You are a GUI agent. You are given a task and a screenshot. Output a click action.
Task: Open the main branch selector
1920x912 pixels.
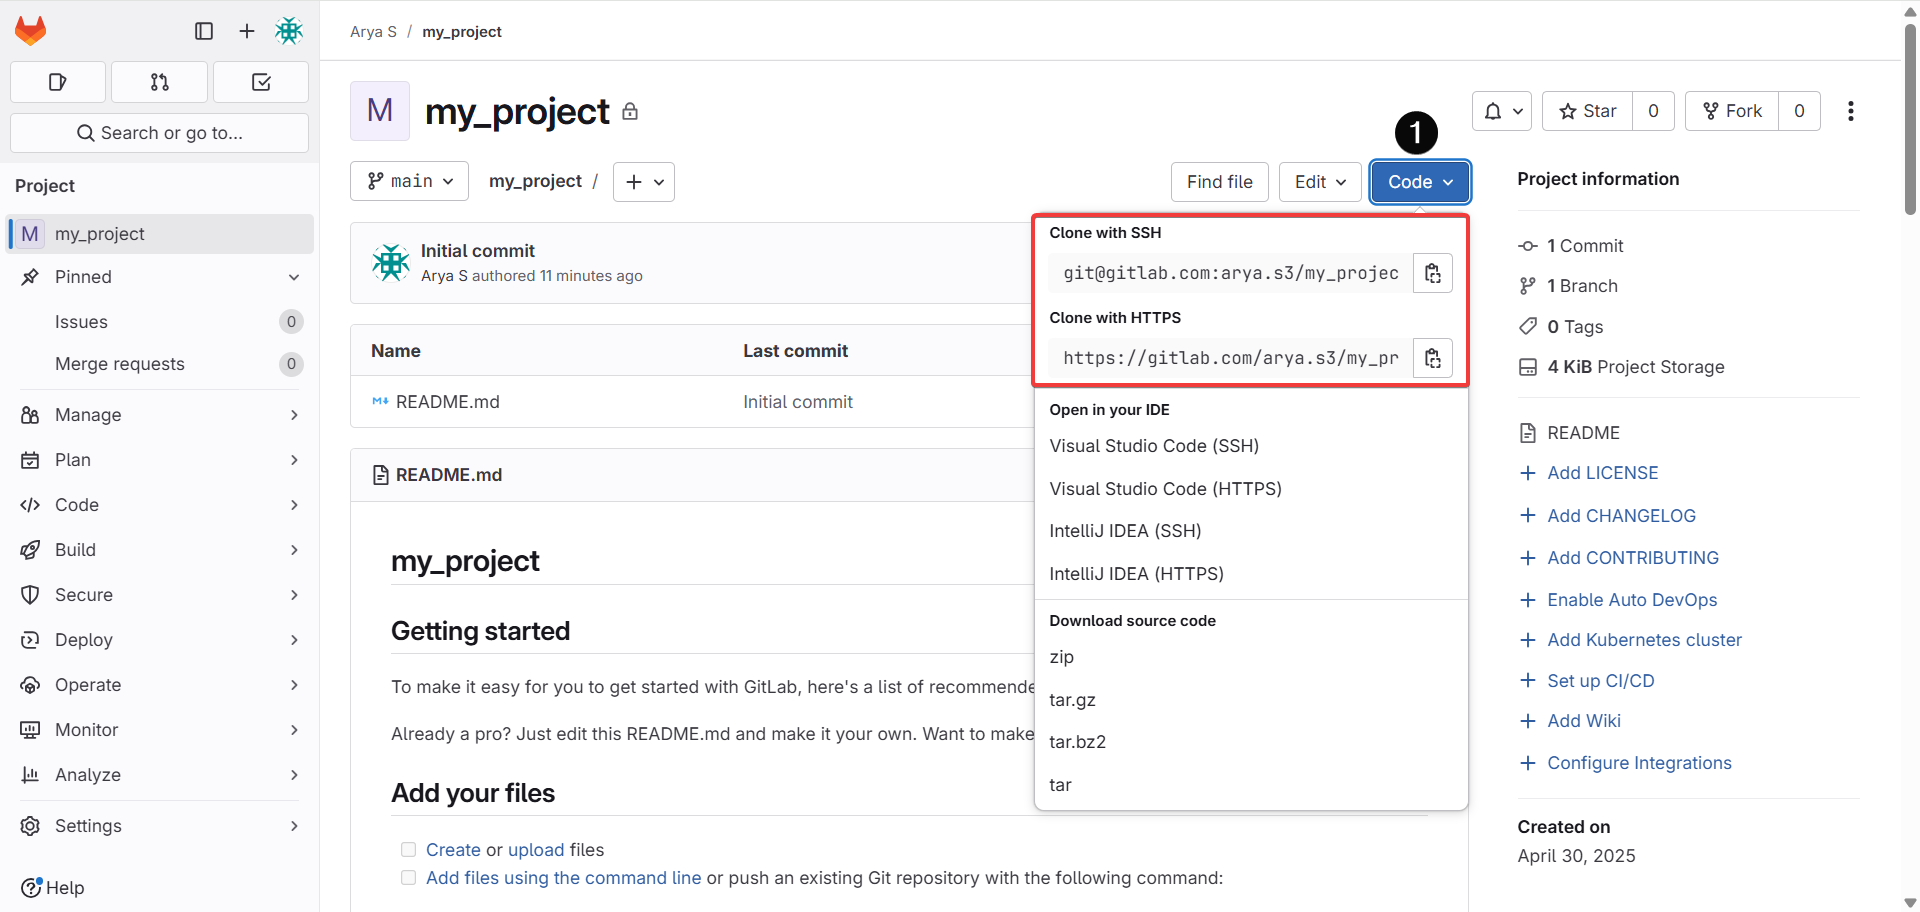pos(409,181)
